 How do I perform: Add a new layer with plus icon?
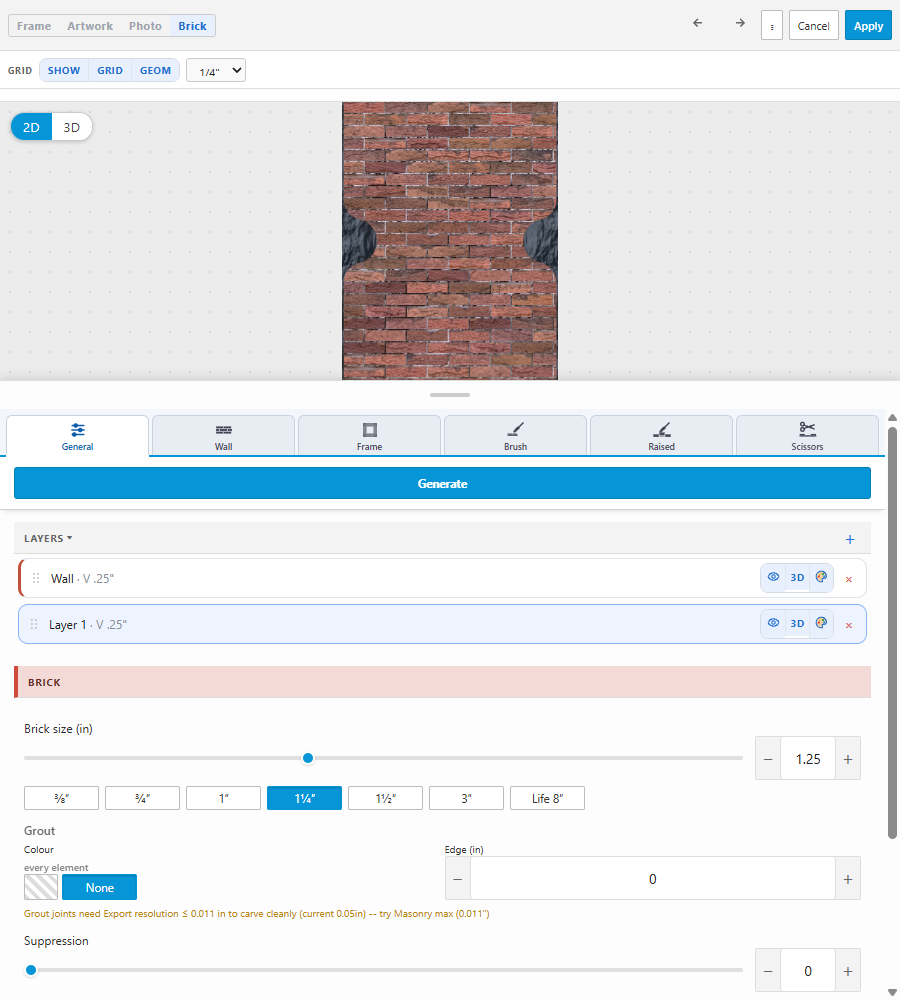tap(850, 540)
